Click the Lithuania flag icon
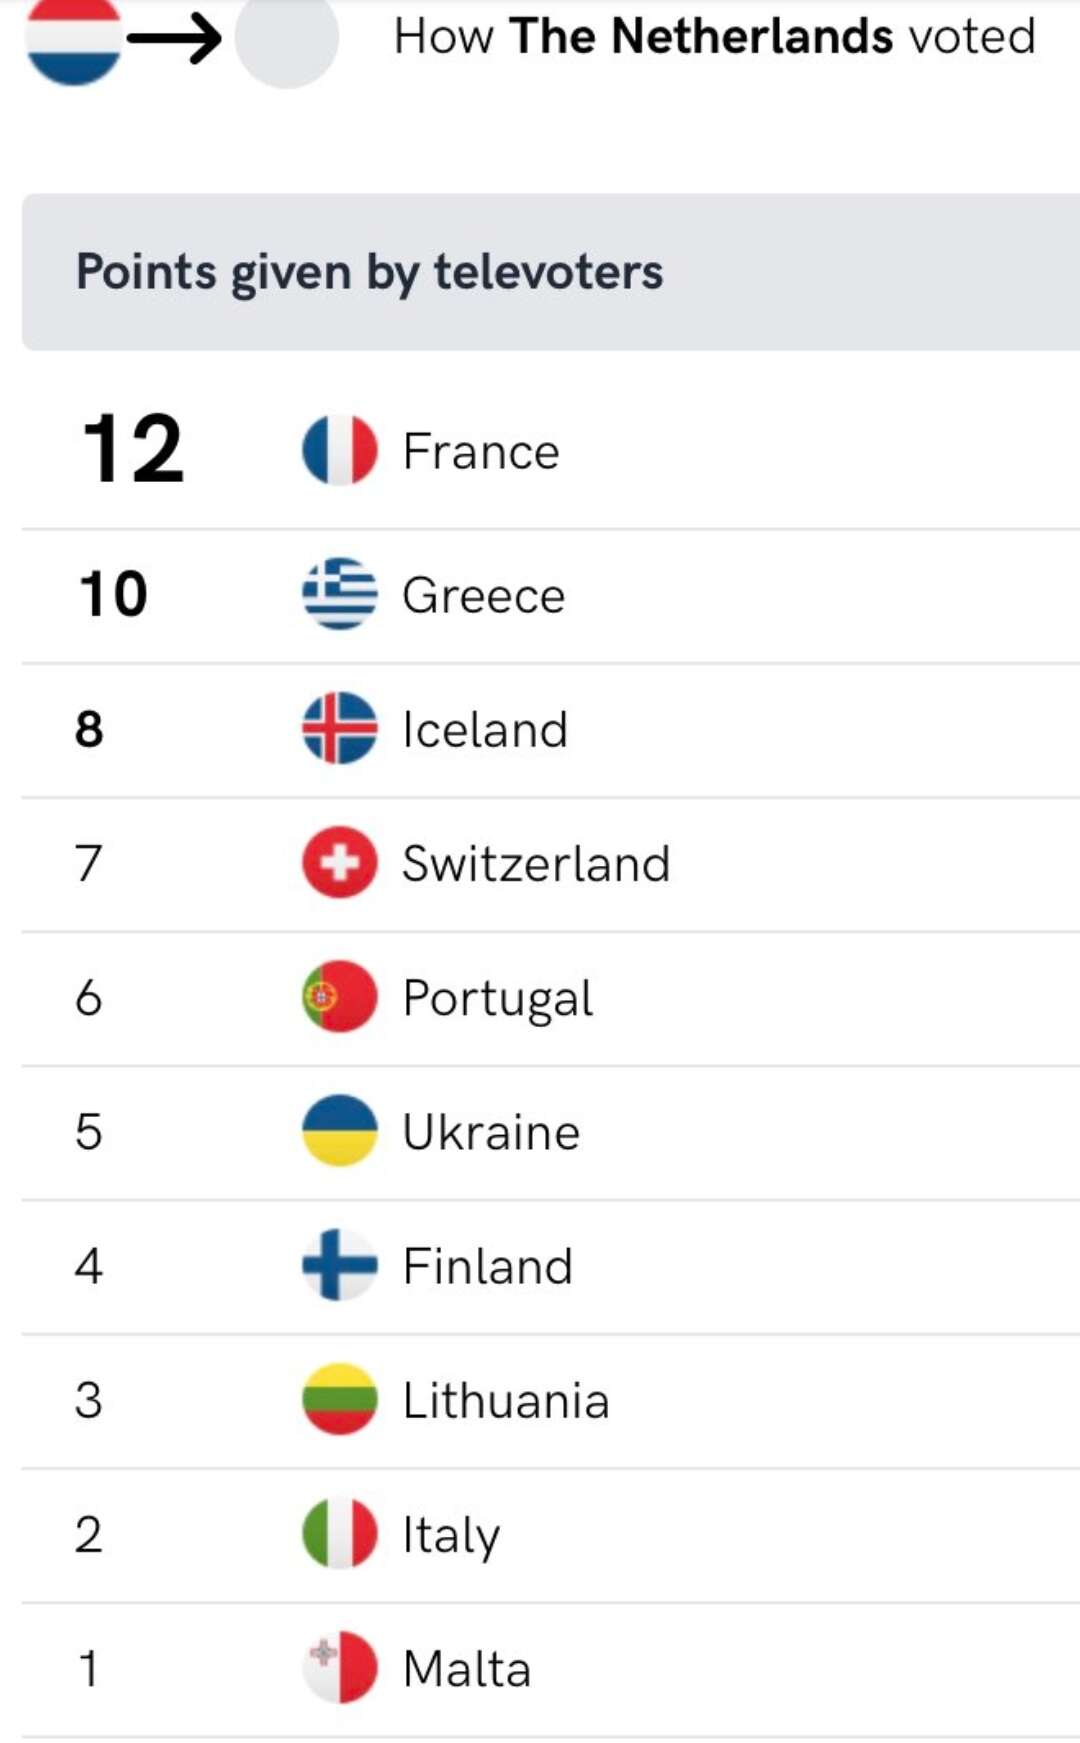 point(340,1399)
